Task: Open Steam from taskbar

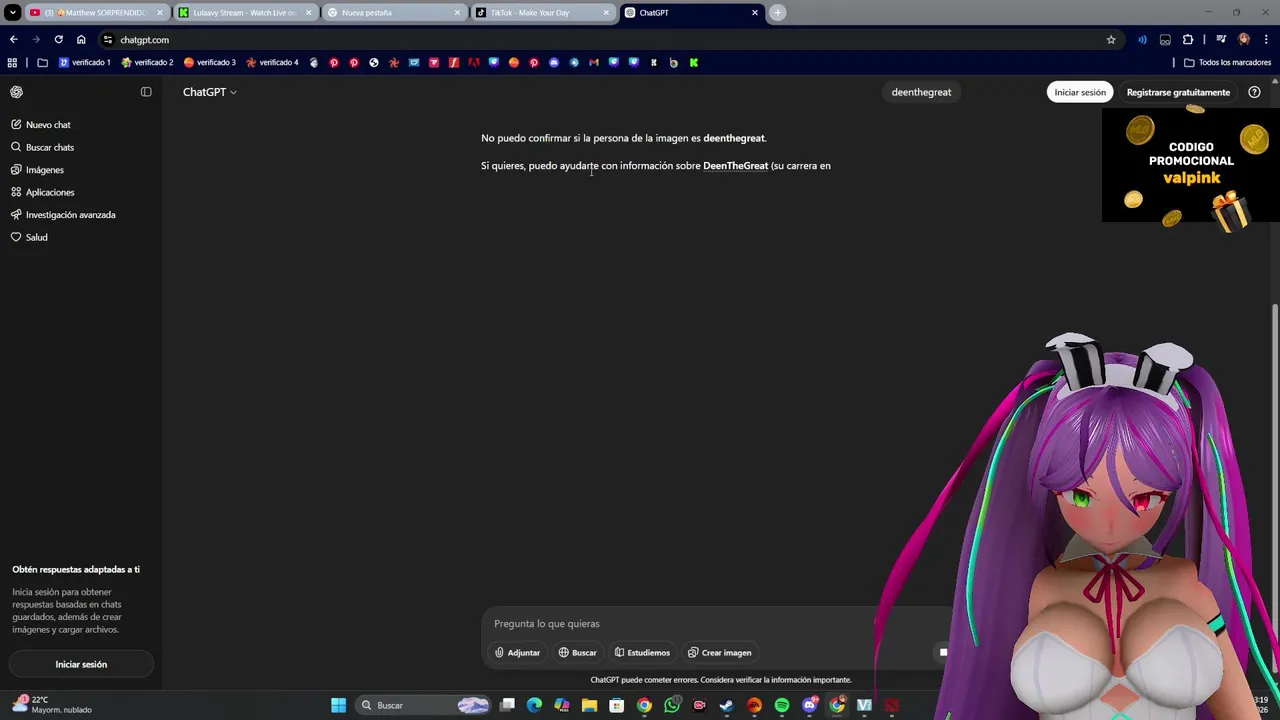Action: pyautogui.click(x=727, y=706)
